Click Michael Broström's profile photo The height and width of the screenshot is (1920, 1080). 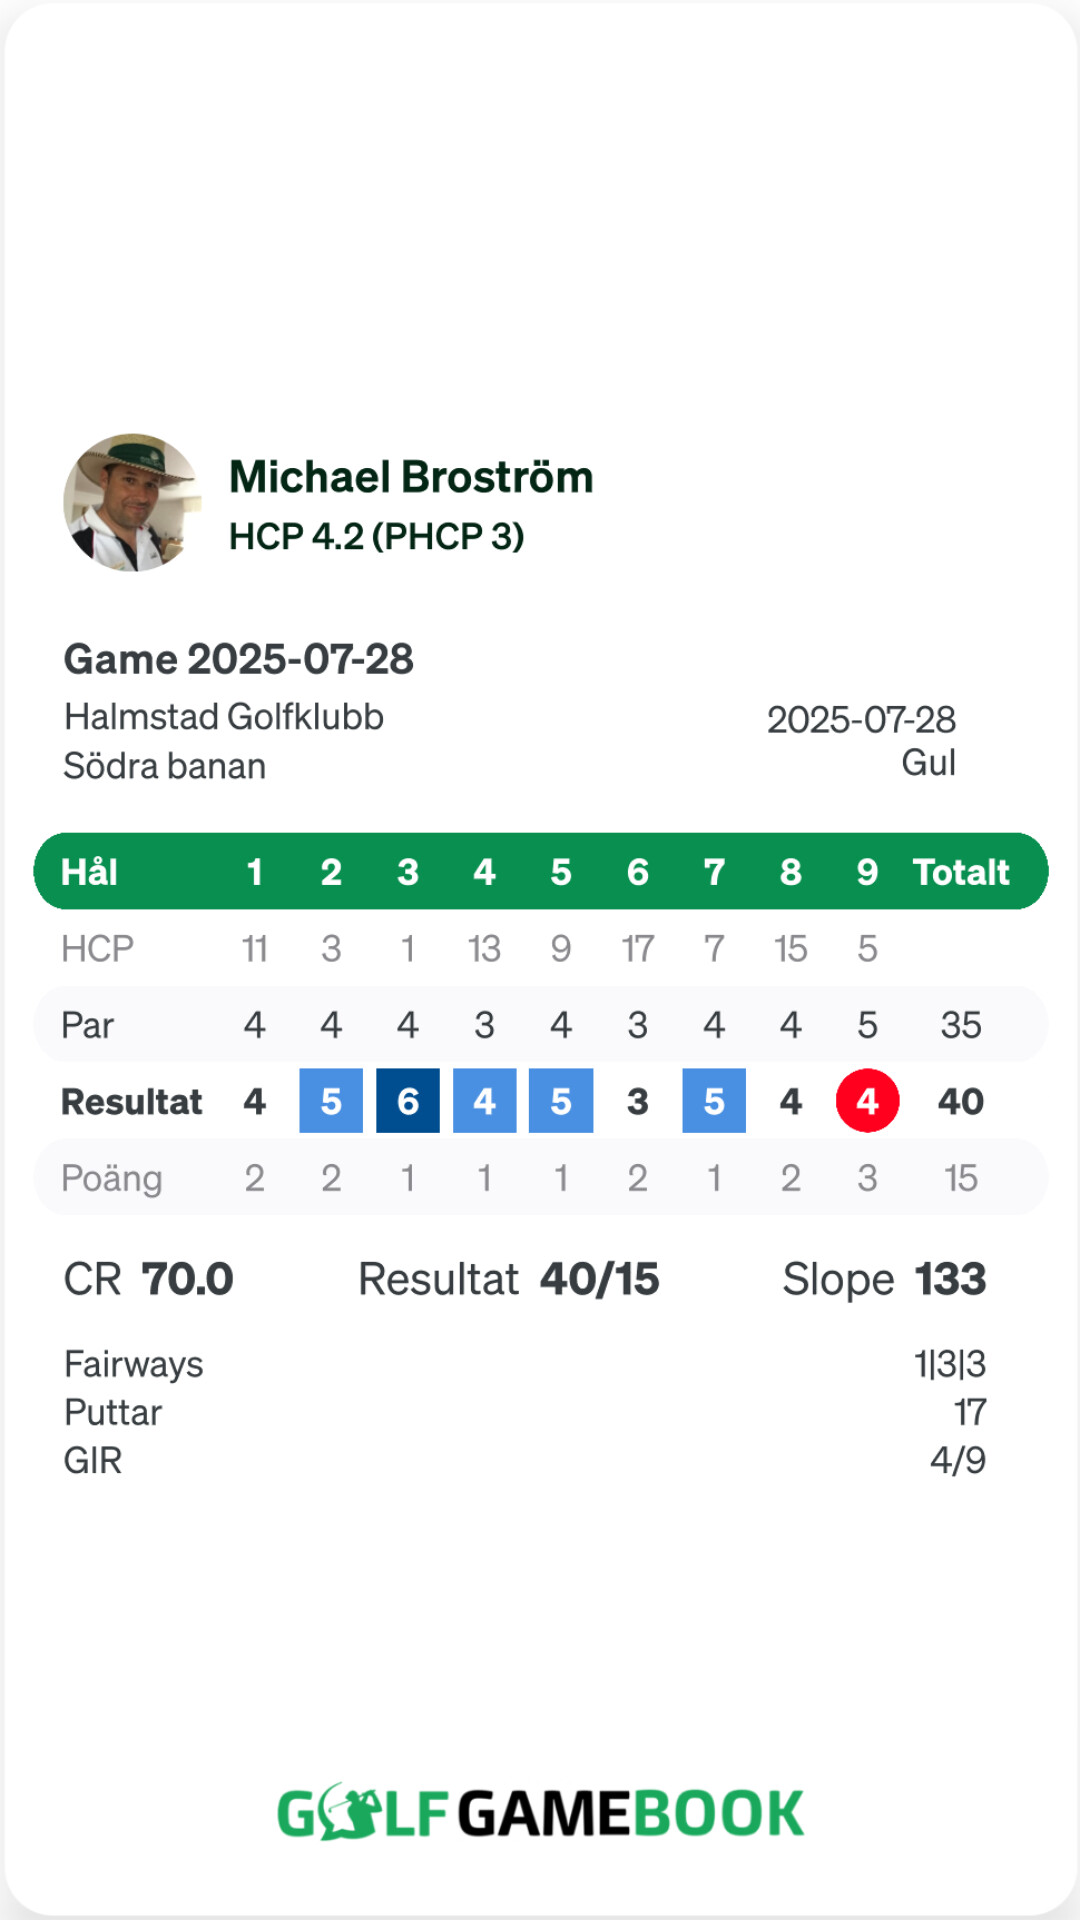point(132,503)
